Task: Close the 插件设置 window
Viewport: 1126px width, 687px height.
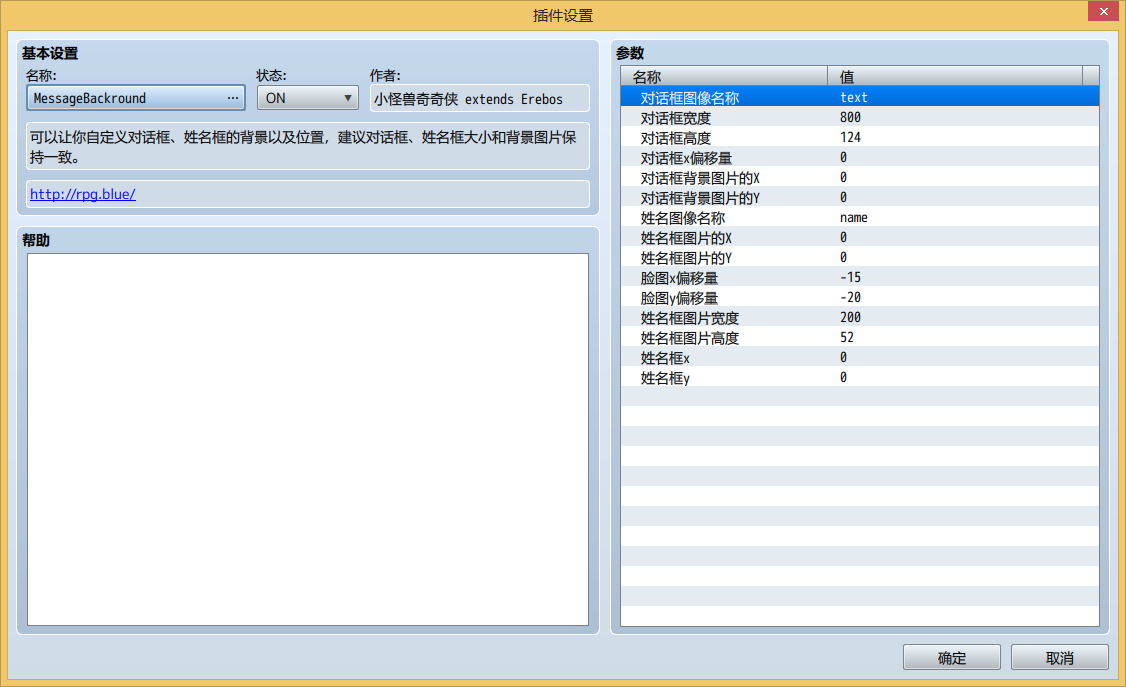Action: coord(1103,11)
